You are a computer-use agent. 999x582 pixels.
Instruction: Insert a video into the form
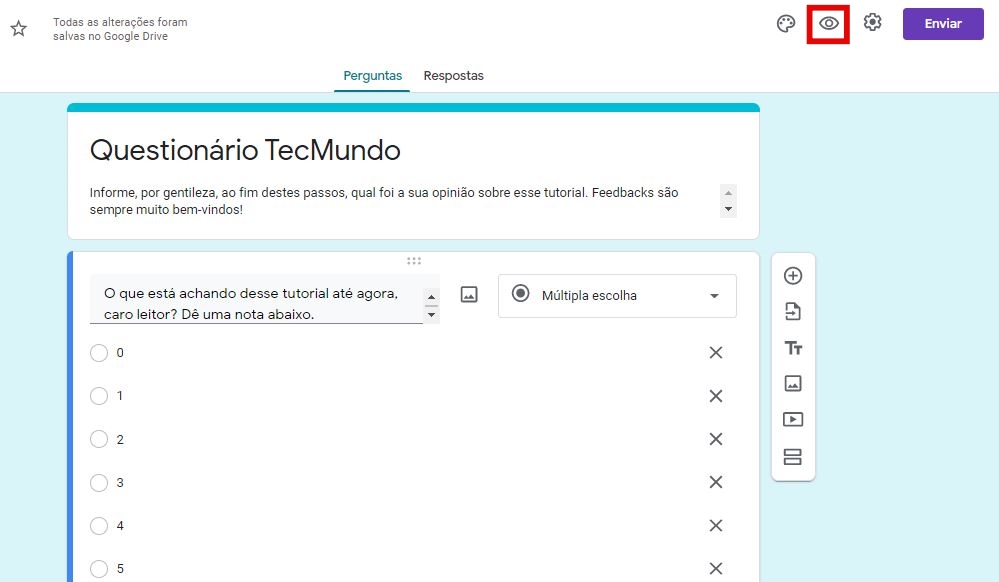(x=793, y=419)
